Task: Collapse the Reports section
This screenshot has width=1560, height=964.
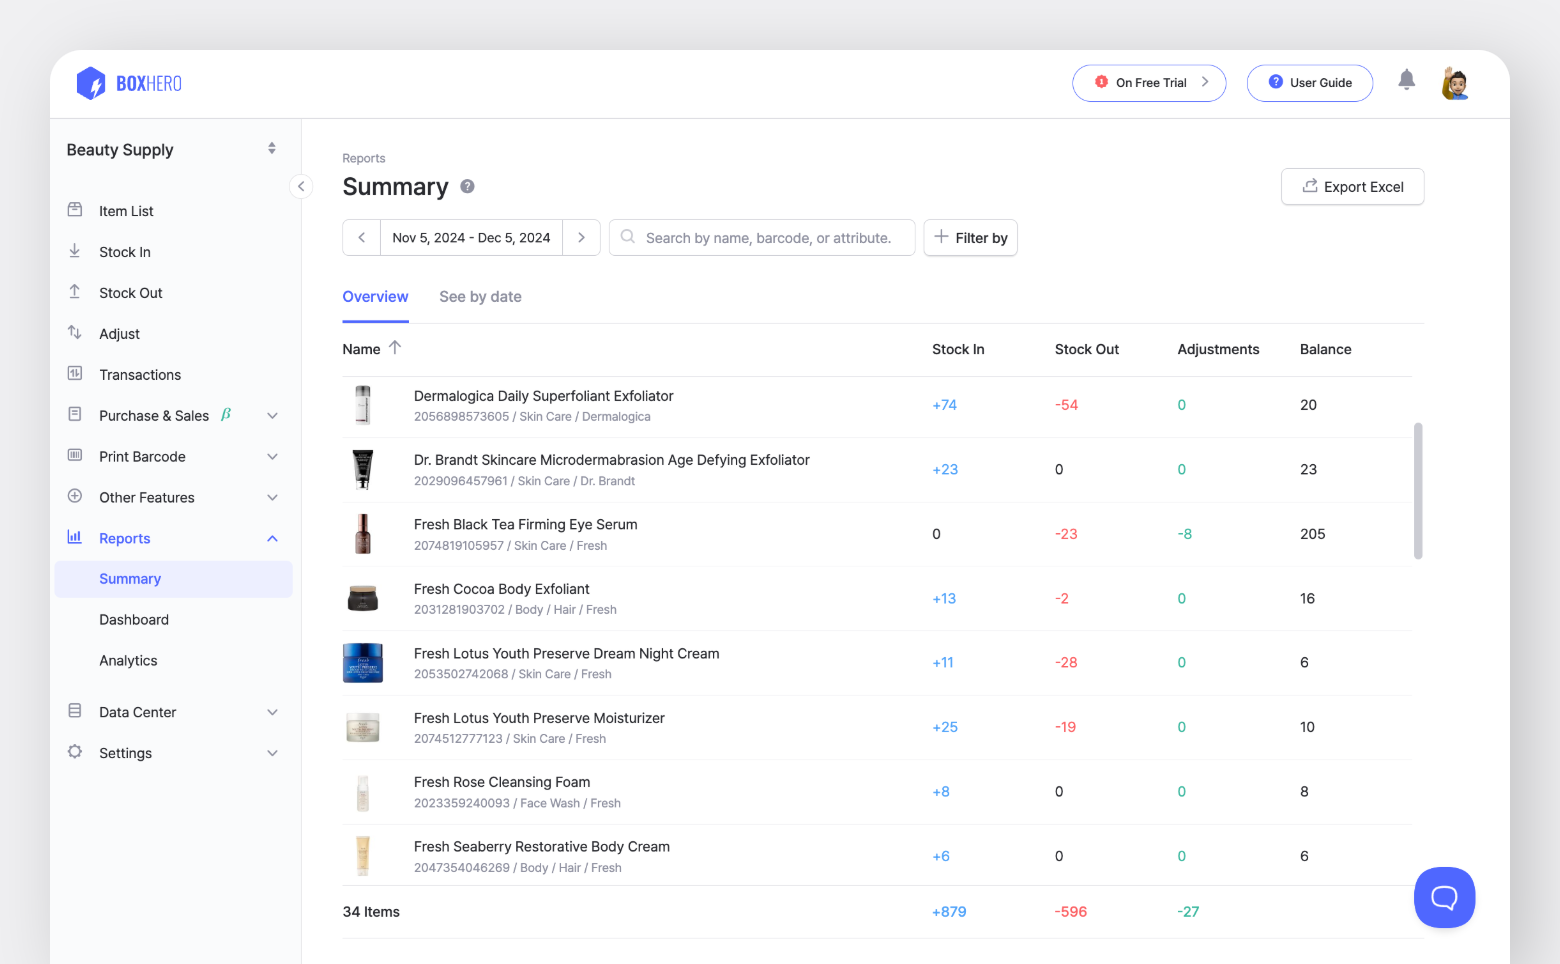Action: pyautogui.click(x=272, y=539)
